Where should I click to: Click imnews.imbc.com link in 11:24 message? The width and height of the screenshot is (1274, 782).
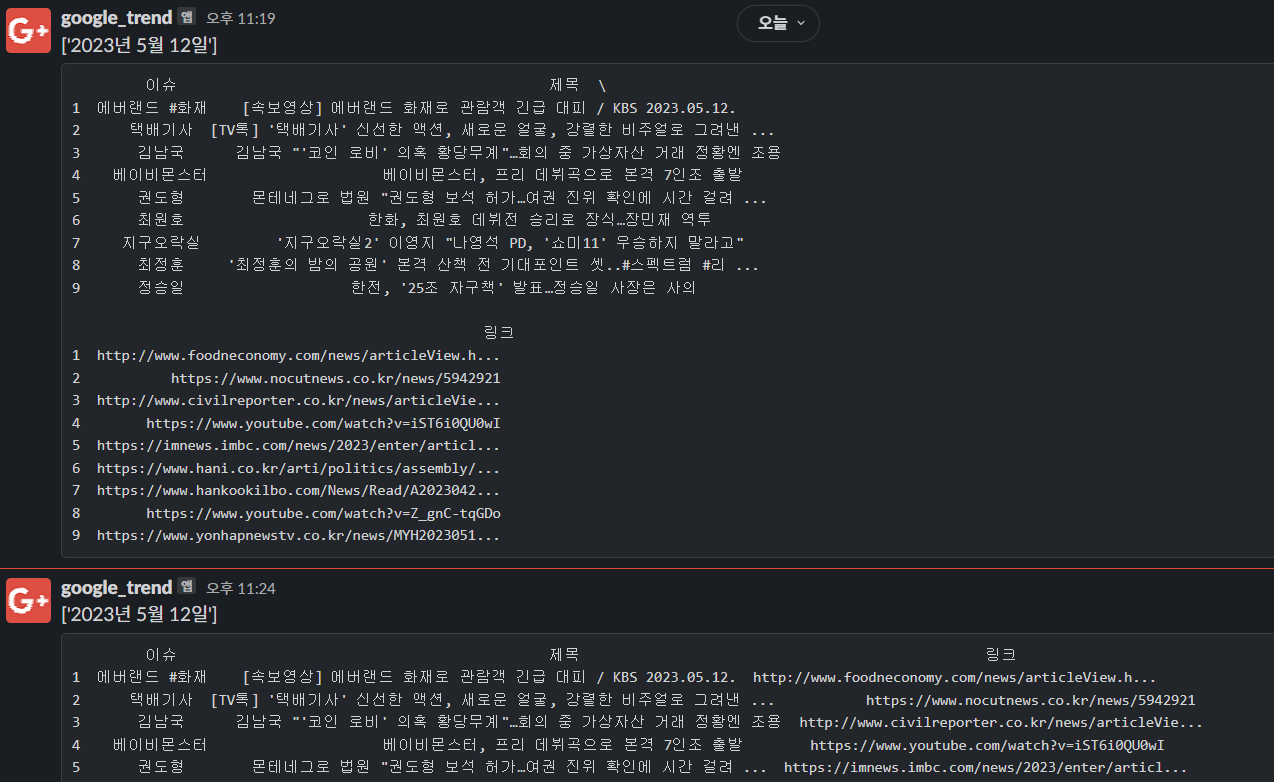985,767
